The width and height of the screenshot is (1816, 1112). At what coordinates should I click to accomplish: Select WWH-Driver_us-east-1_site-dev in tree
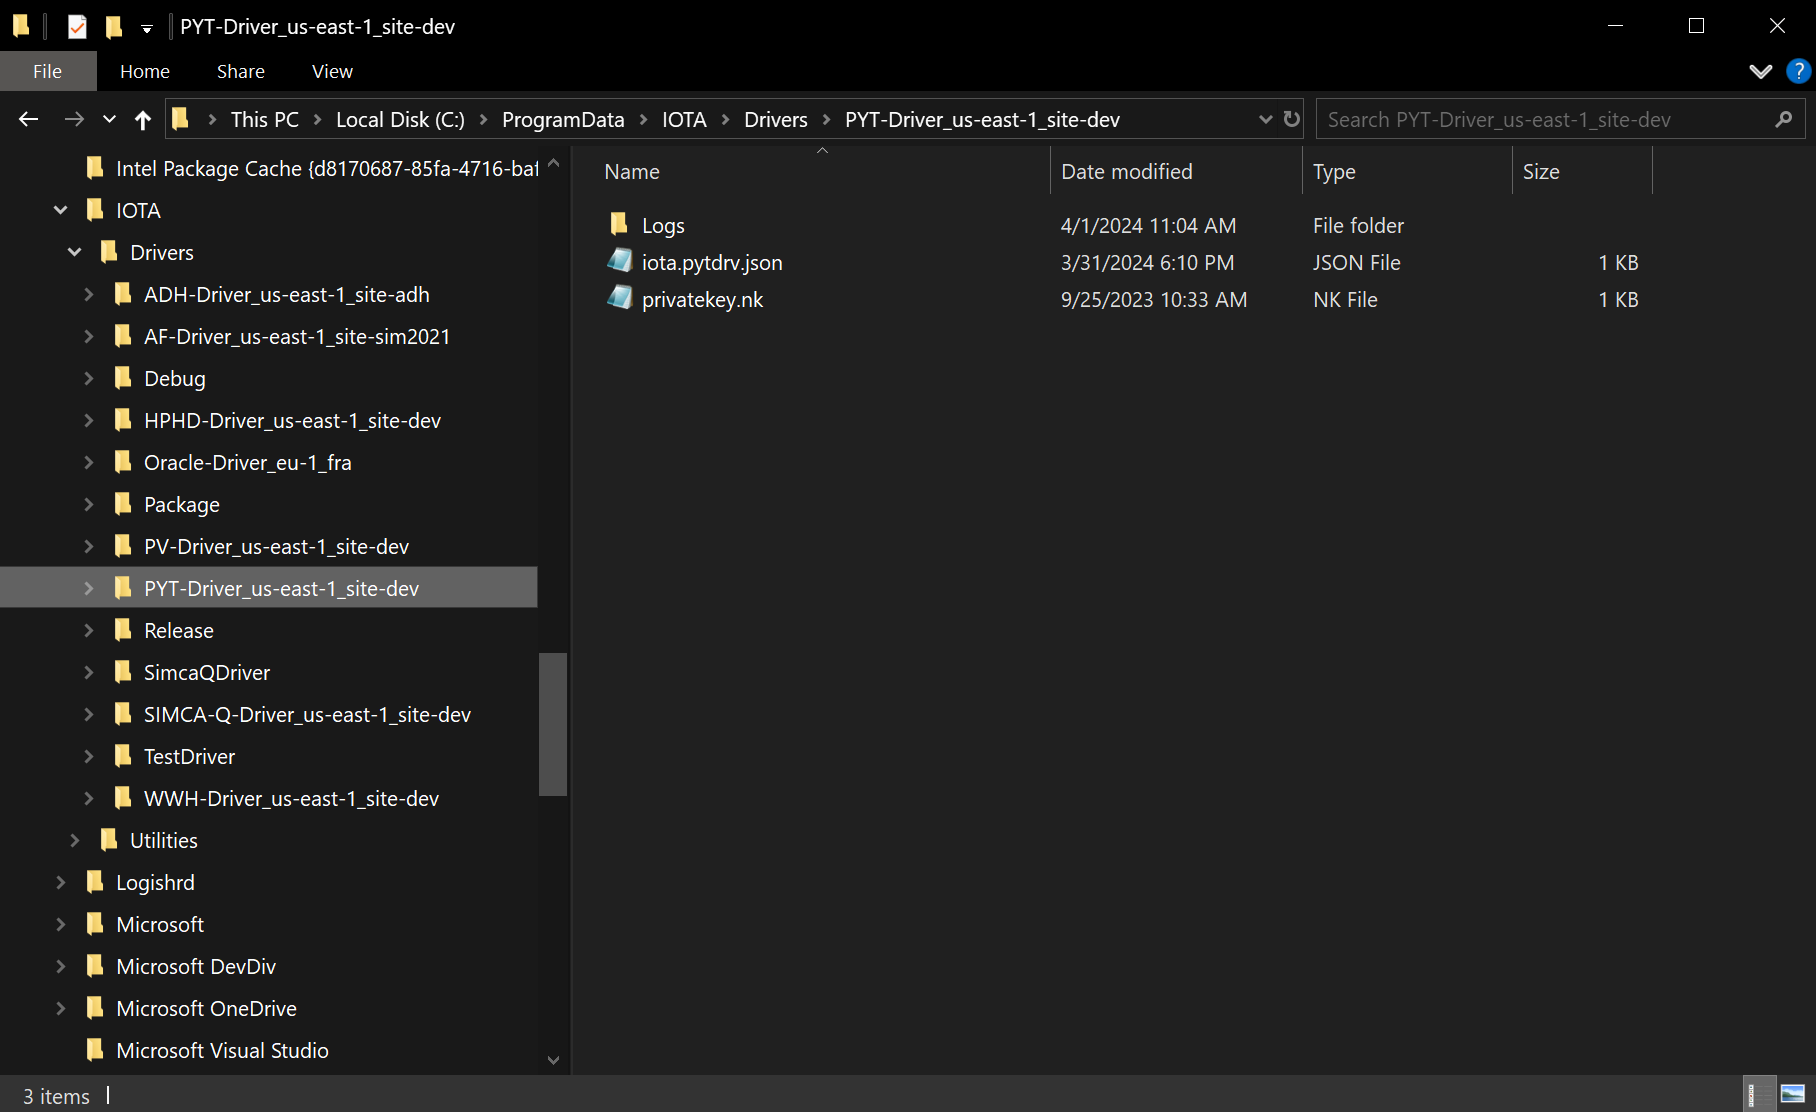[291, 798]
